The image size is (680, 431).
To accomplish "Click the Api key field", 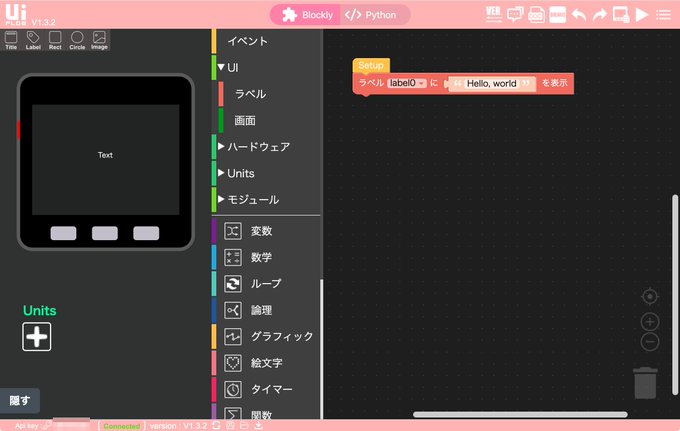I will tap(72, 426).
